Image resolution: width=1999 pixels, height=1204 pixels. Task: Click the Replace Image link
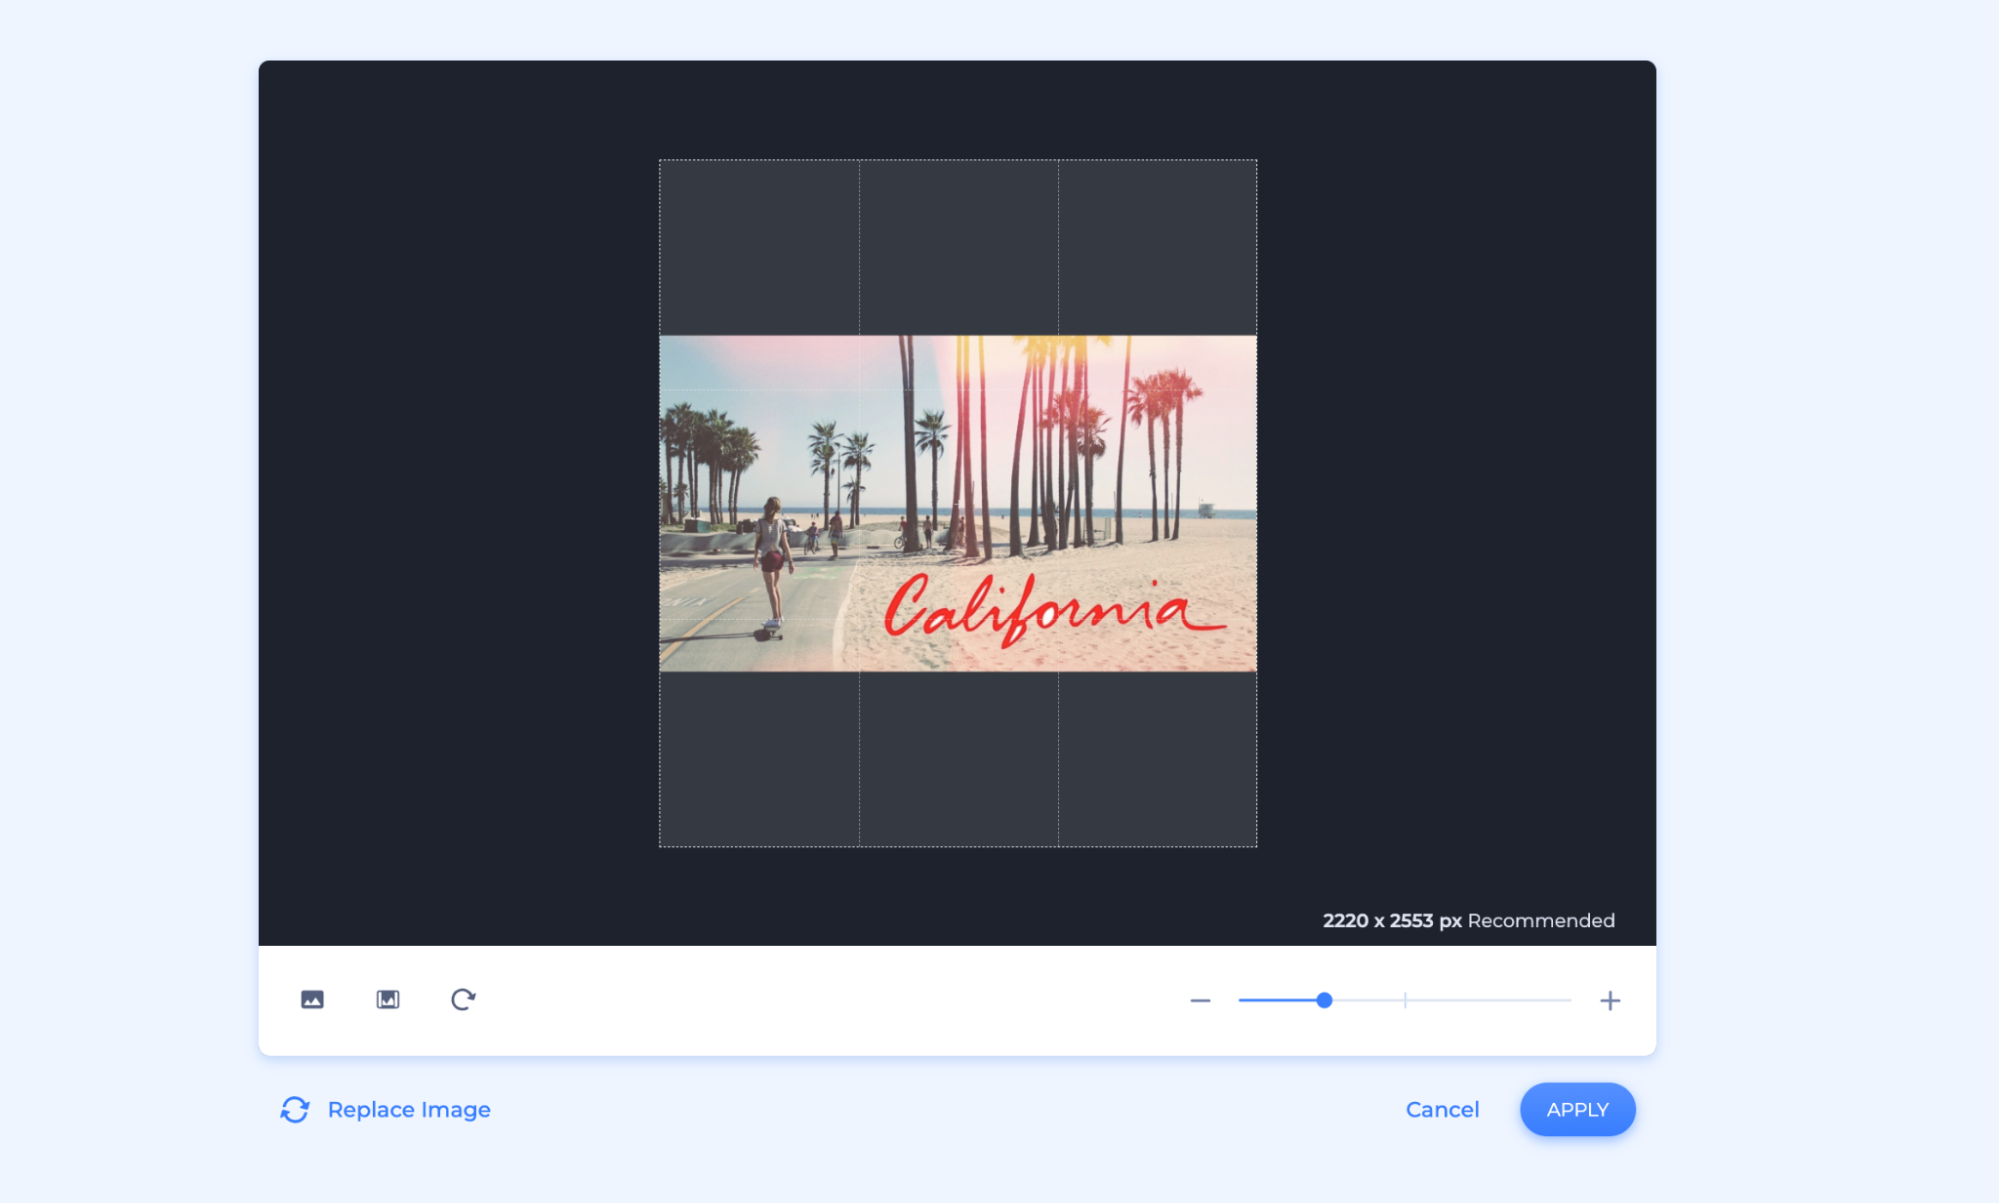409,1109
